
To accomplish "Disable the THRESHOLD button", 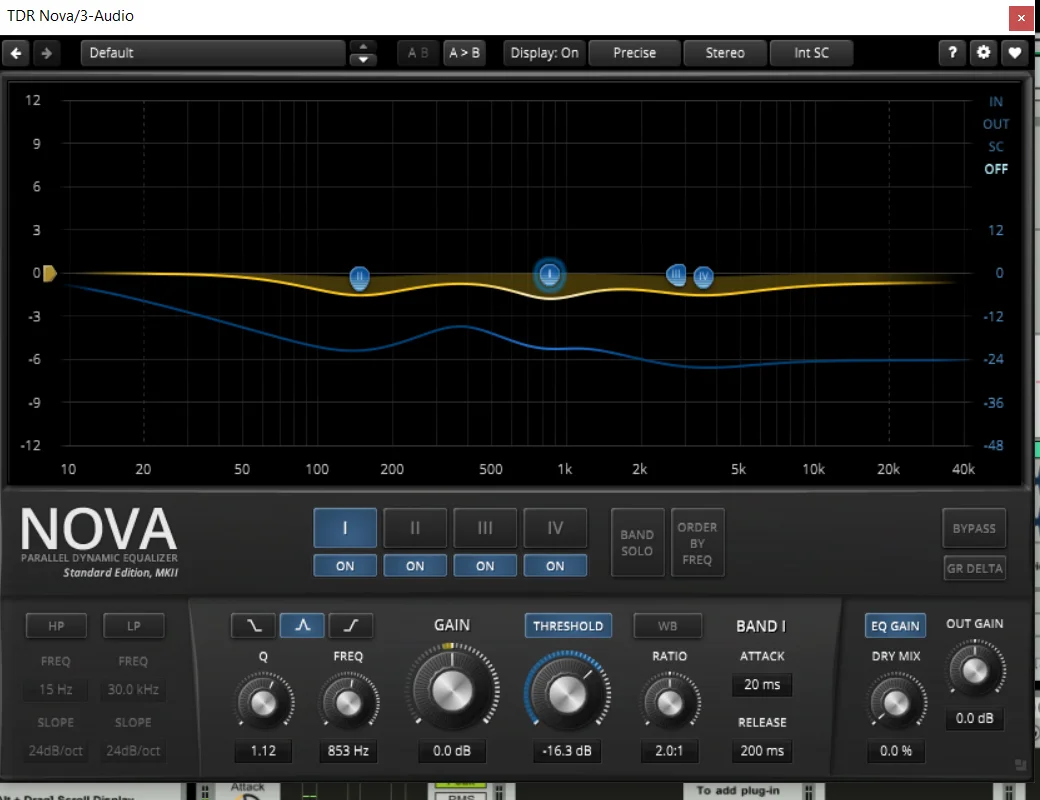I will 568,626.
